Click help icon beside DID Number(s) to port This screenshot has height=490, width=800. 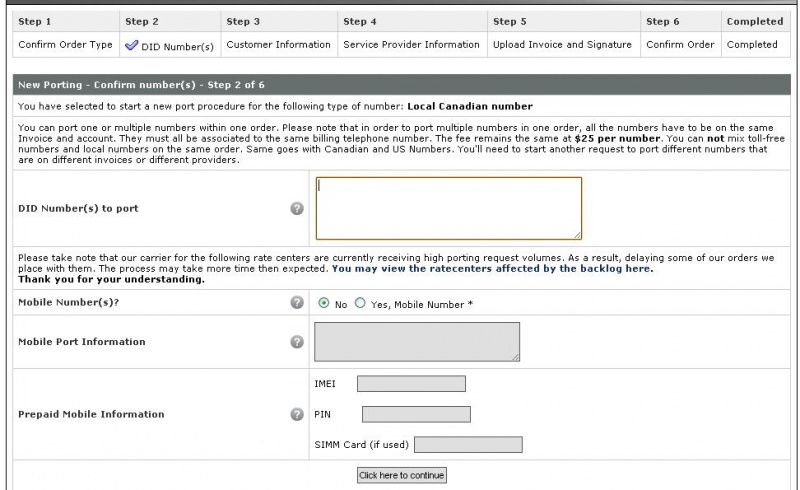coord(297,208)
